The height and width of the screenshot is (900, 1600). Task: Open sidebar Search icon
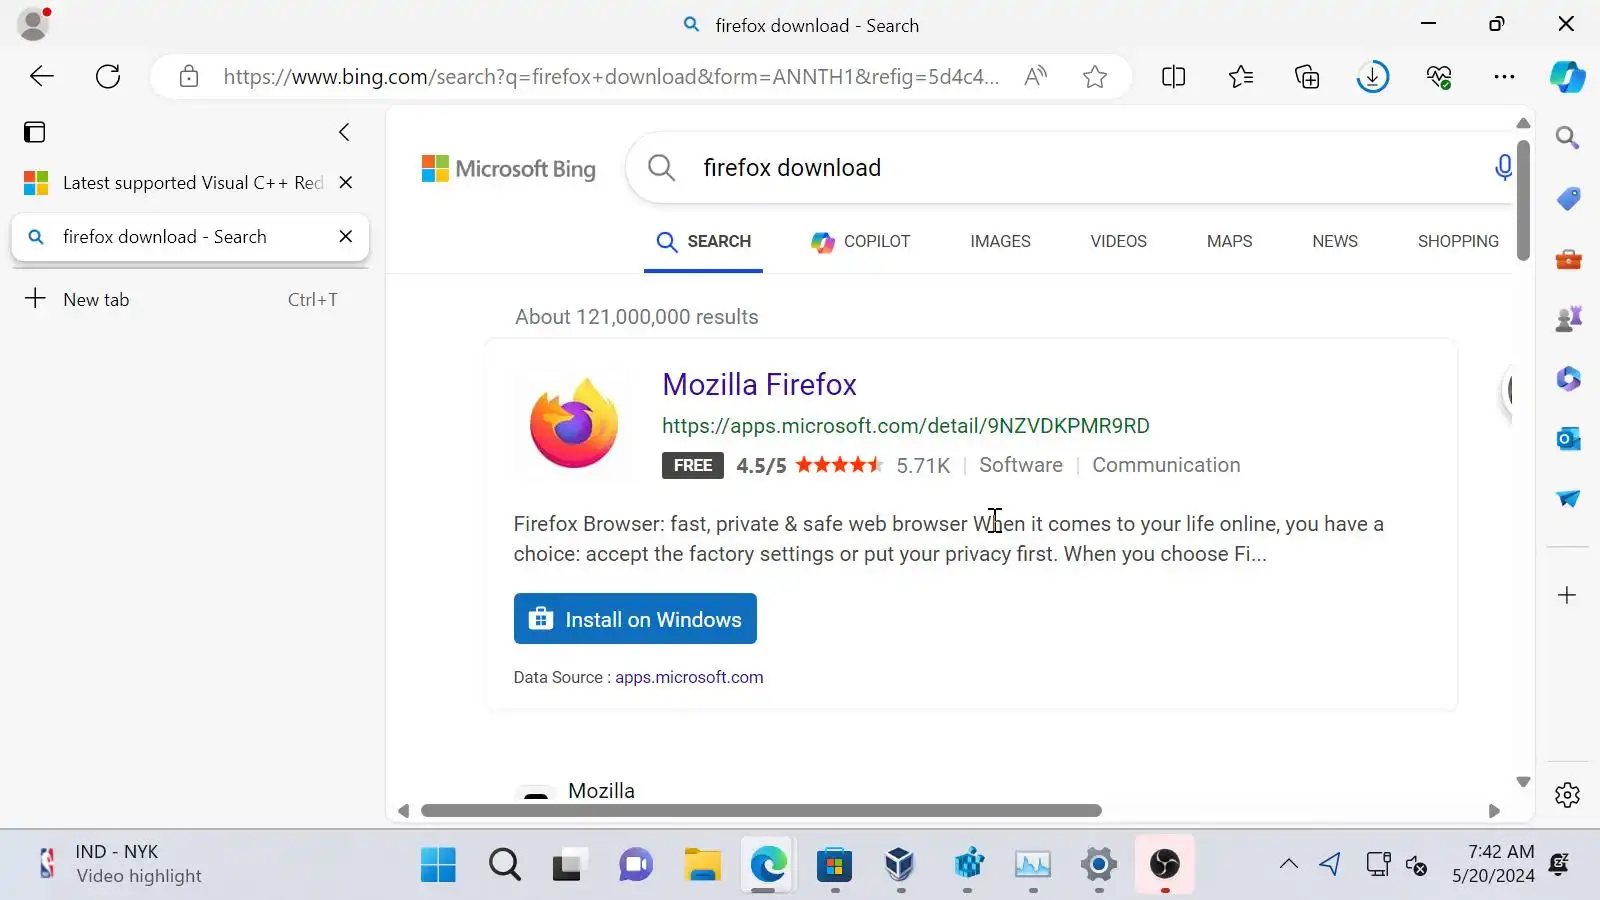[1567, 138]
